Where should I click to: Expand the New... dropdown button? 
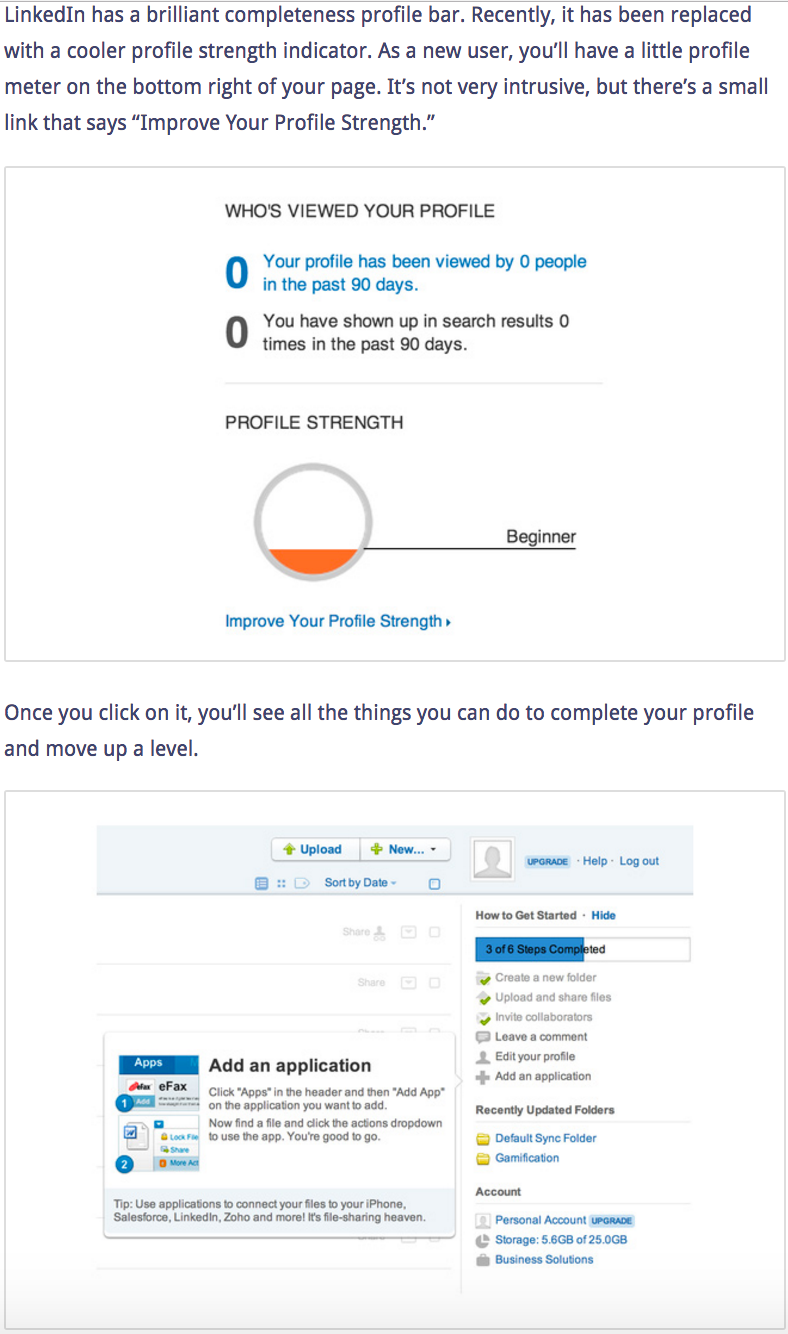click(405, 849)
